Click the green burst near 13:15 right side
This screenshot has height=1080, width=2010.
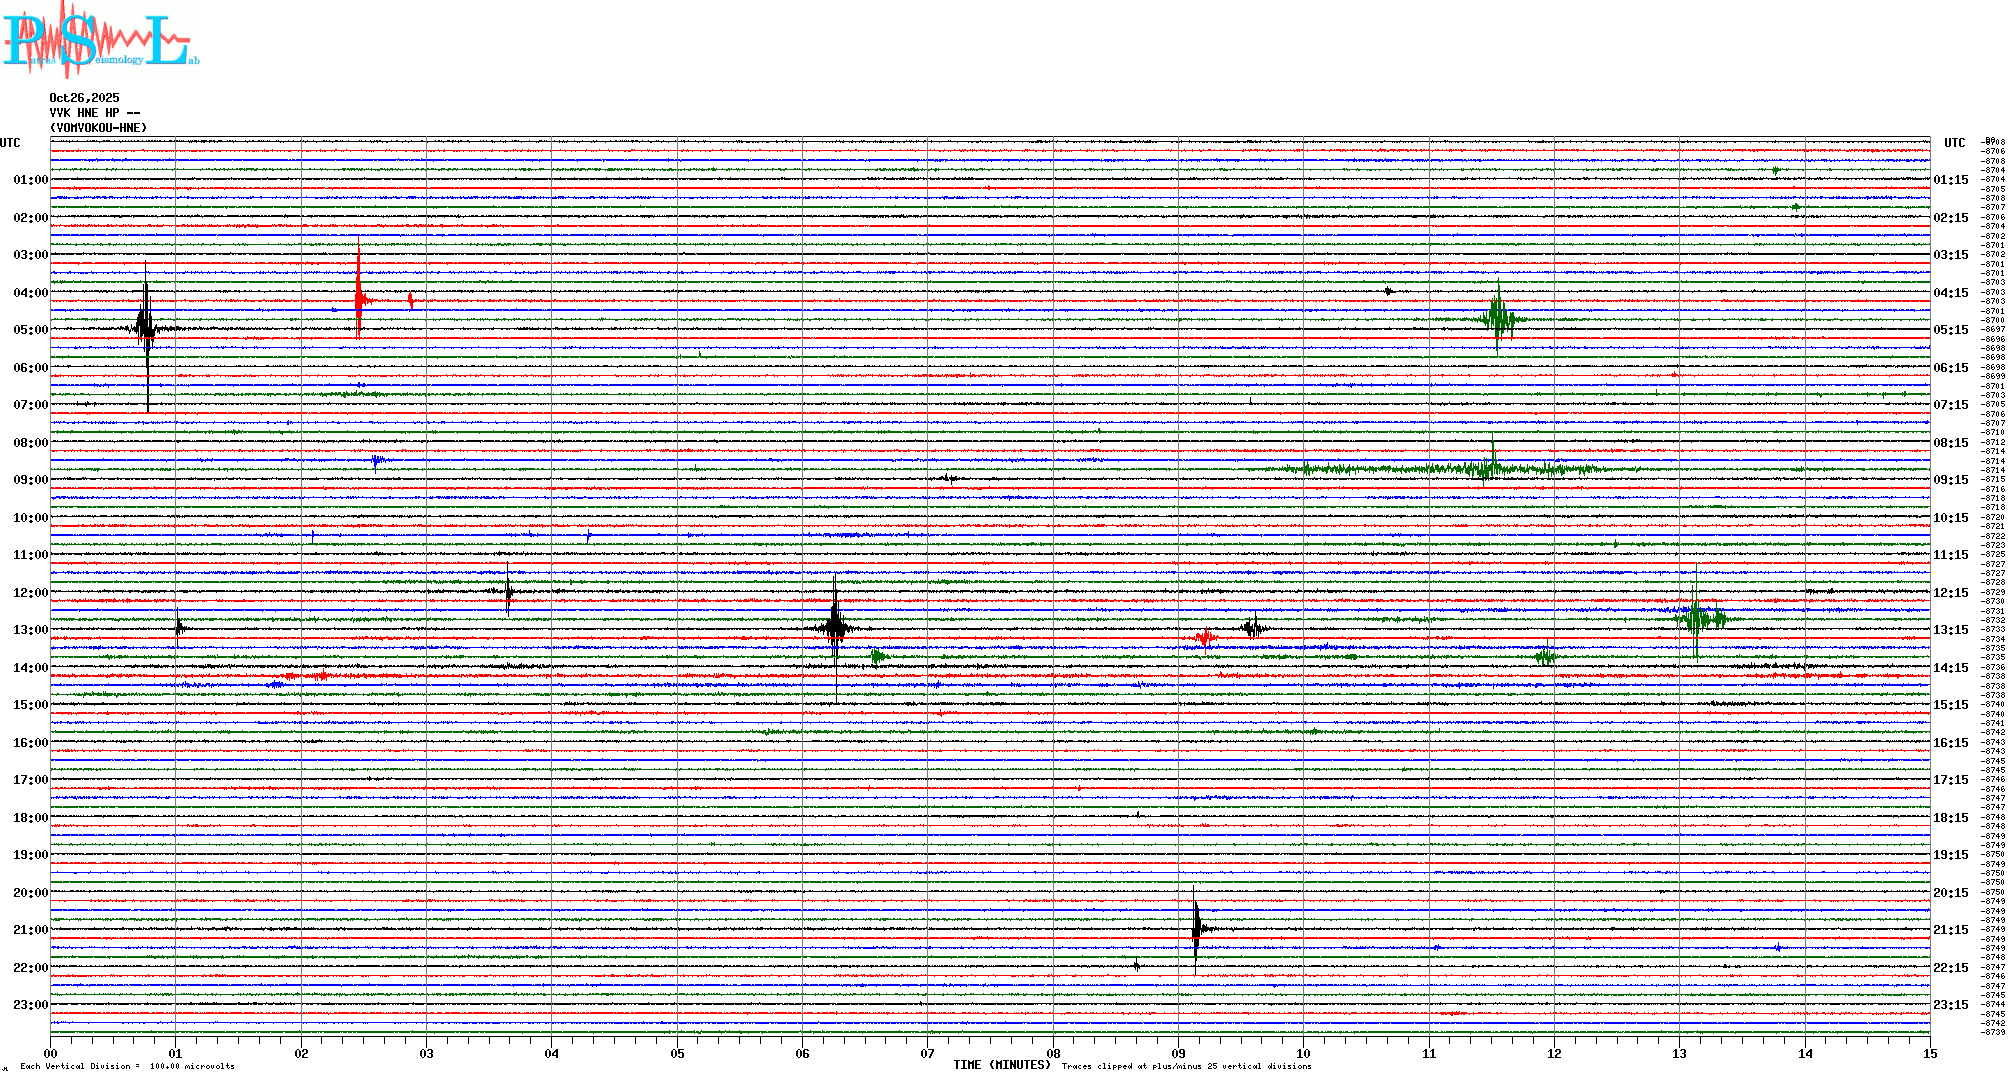(1697, 617)
